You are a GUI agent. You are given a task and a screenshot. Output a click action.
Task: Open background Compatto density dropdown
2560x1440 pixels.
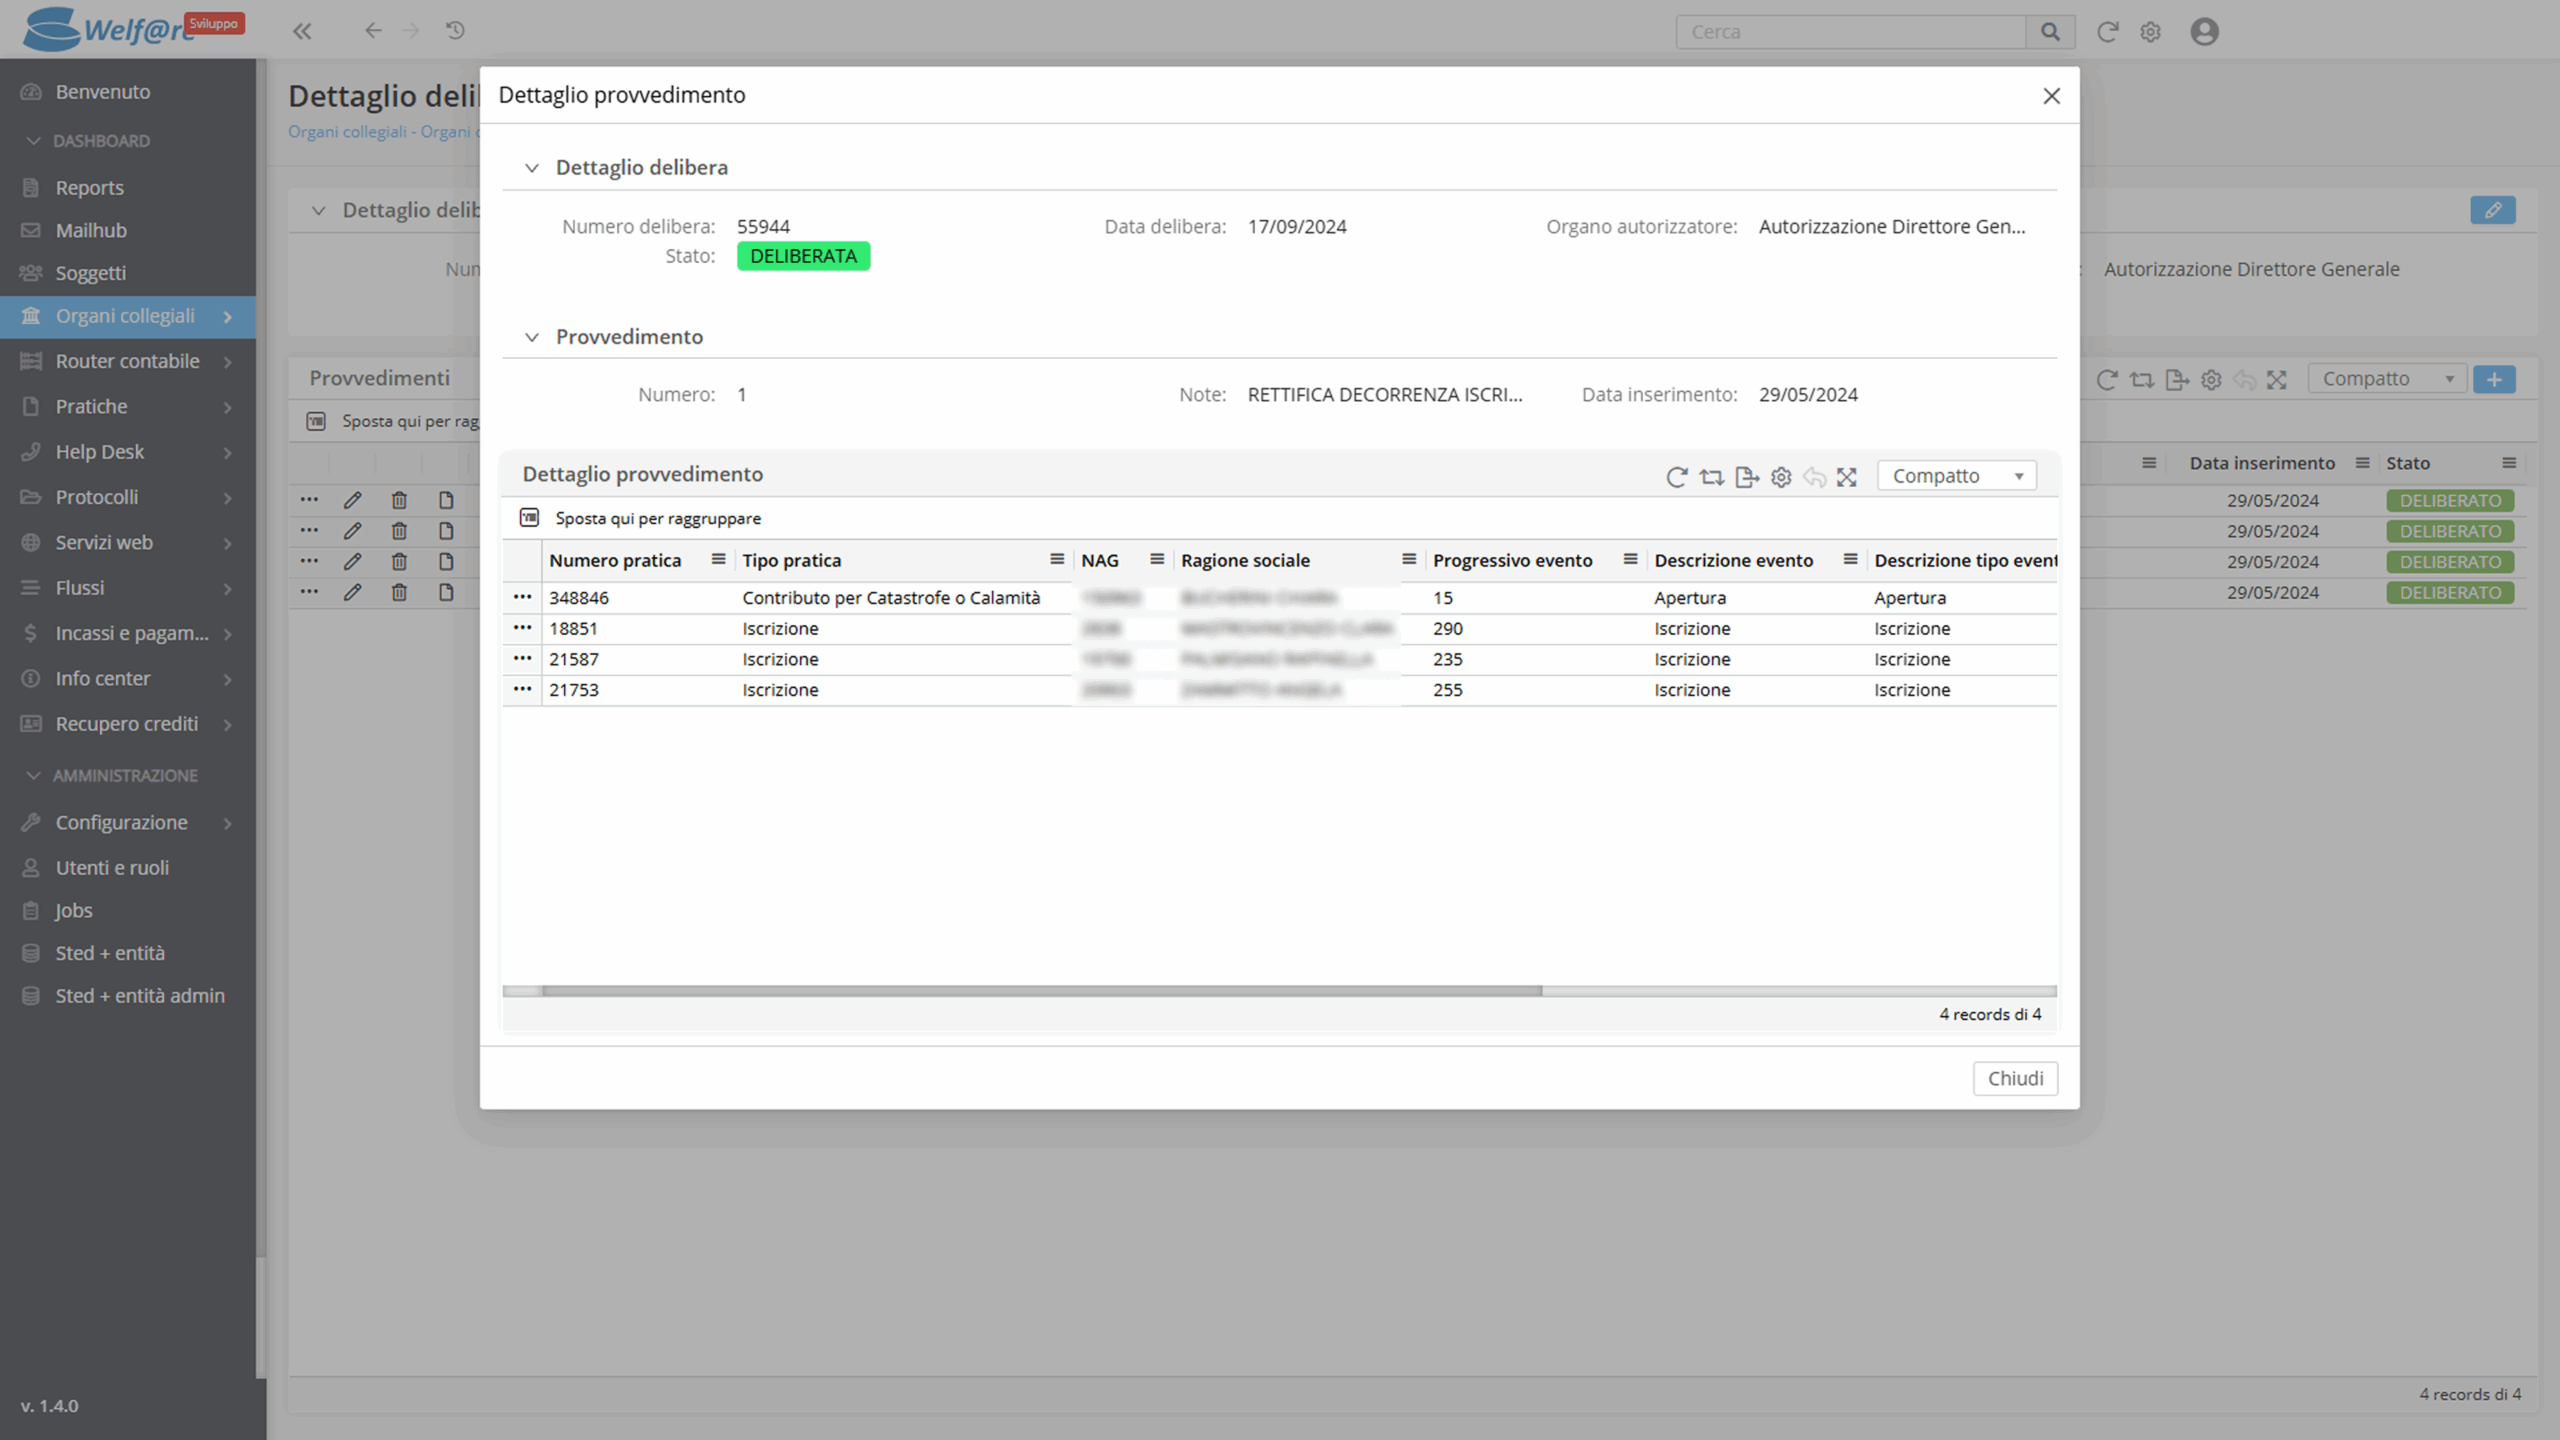coord(2386,379)
